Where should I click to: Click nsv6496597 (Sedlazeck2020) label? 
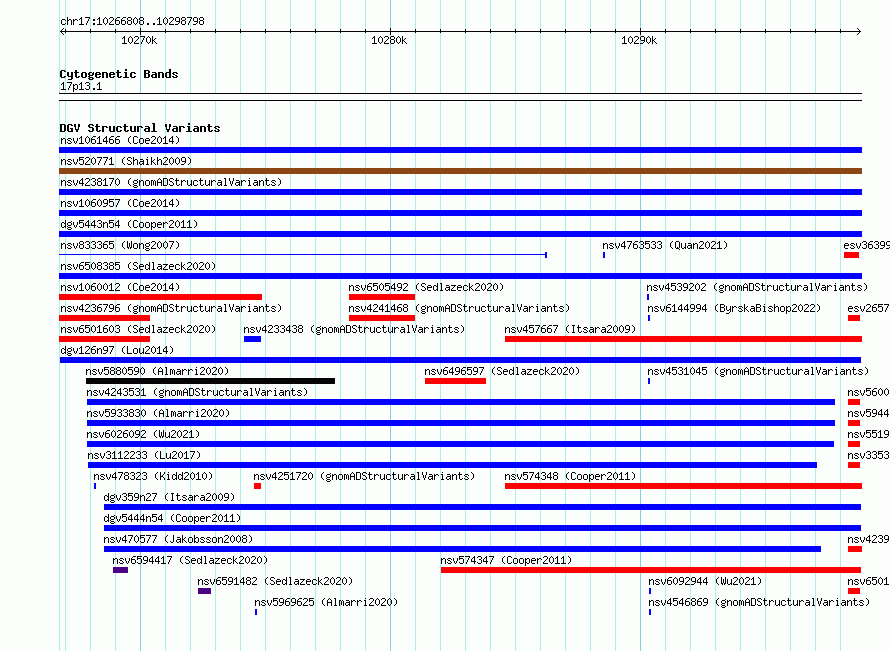(502, 371)
